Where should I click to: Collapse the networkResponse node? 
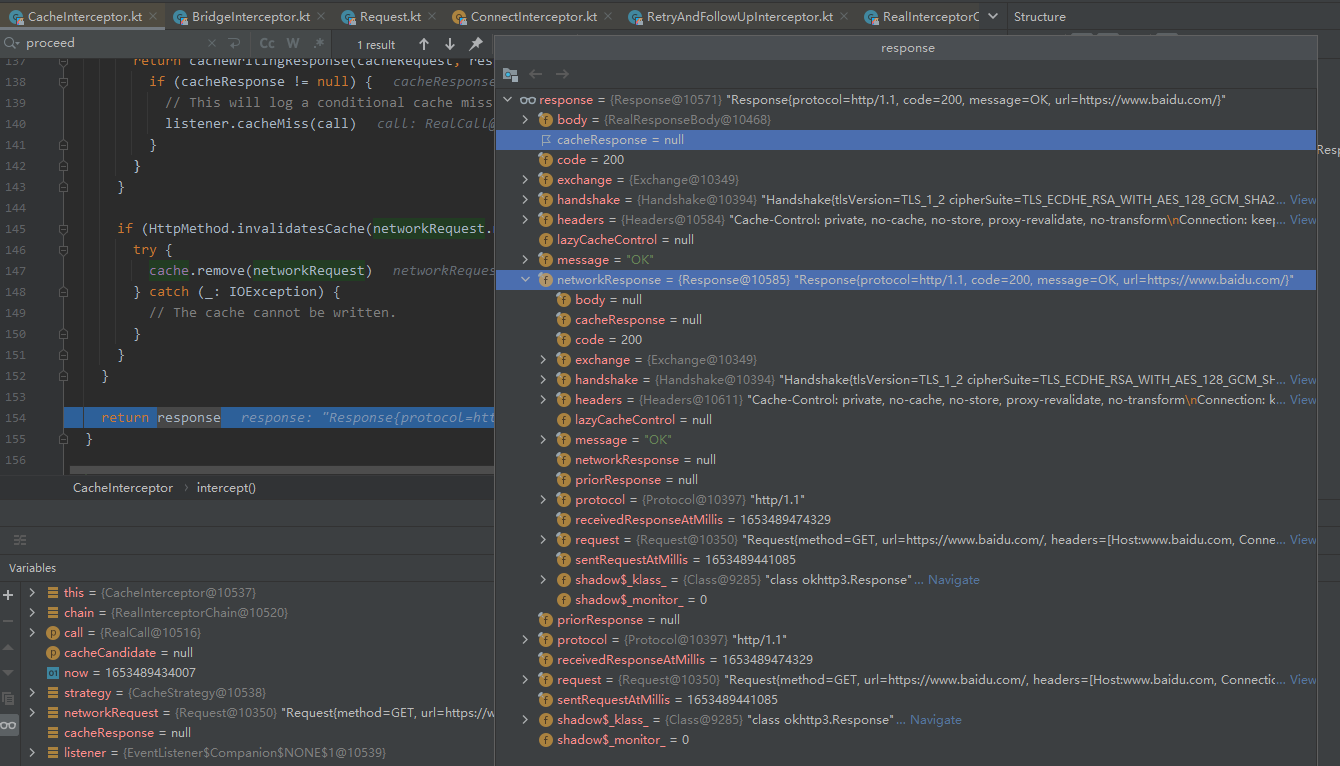[x=526, y=280]
